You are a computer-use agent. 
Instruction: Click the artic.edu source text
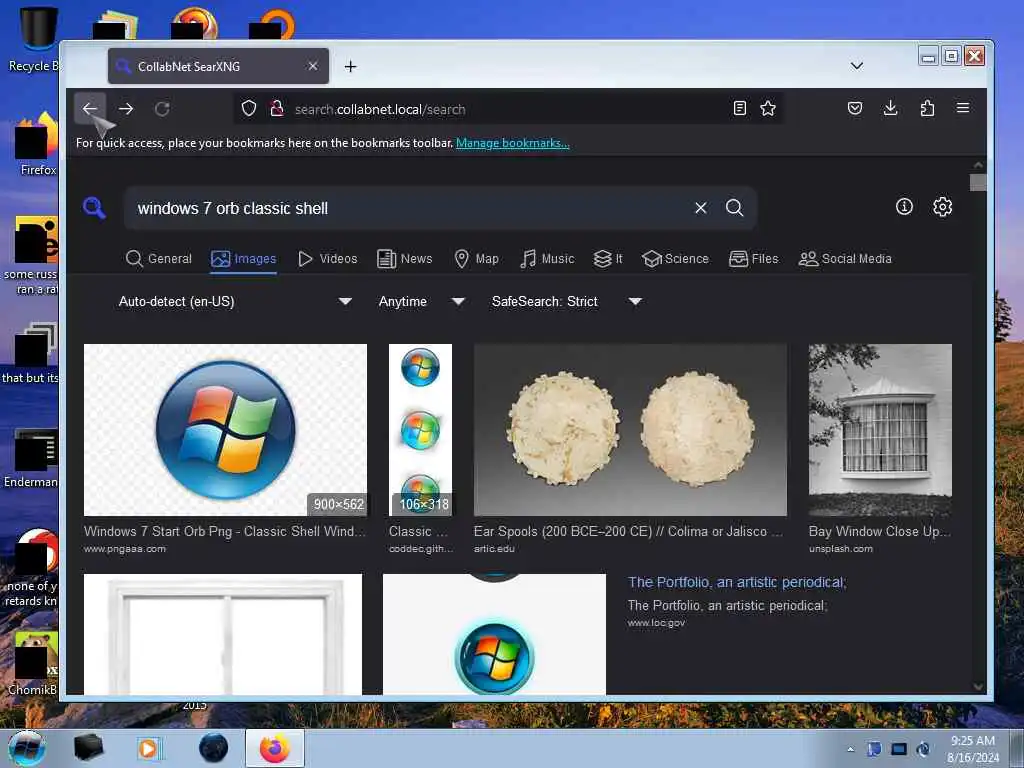point(494,549)
